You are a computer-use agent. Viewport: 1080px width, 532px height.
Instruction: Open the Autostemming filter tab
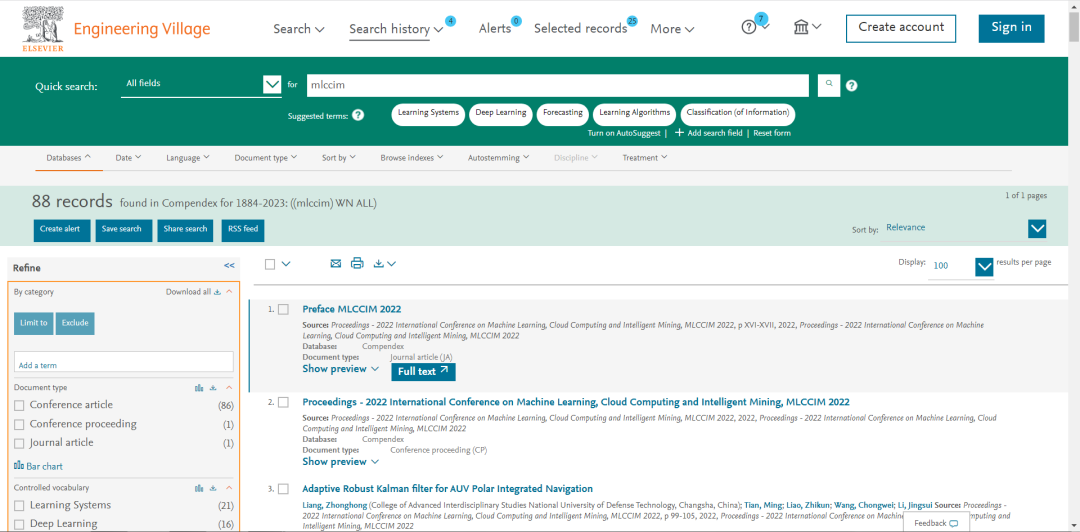pos(499,158)
